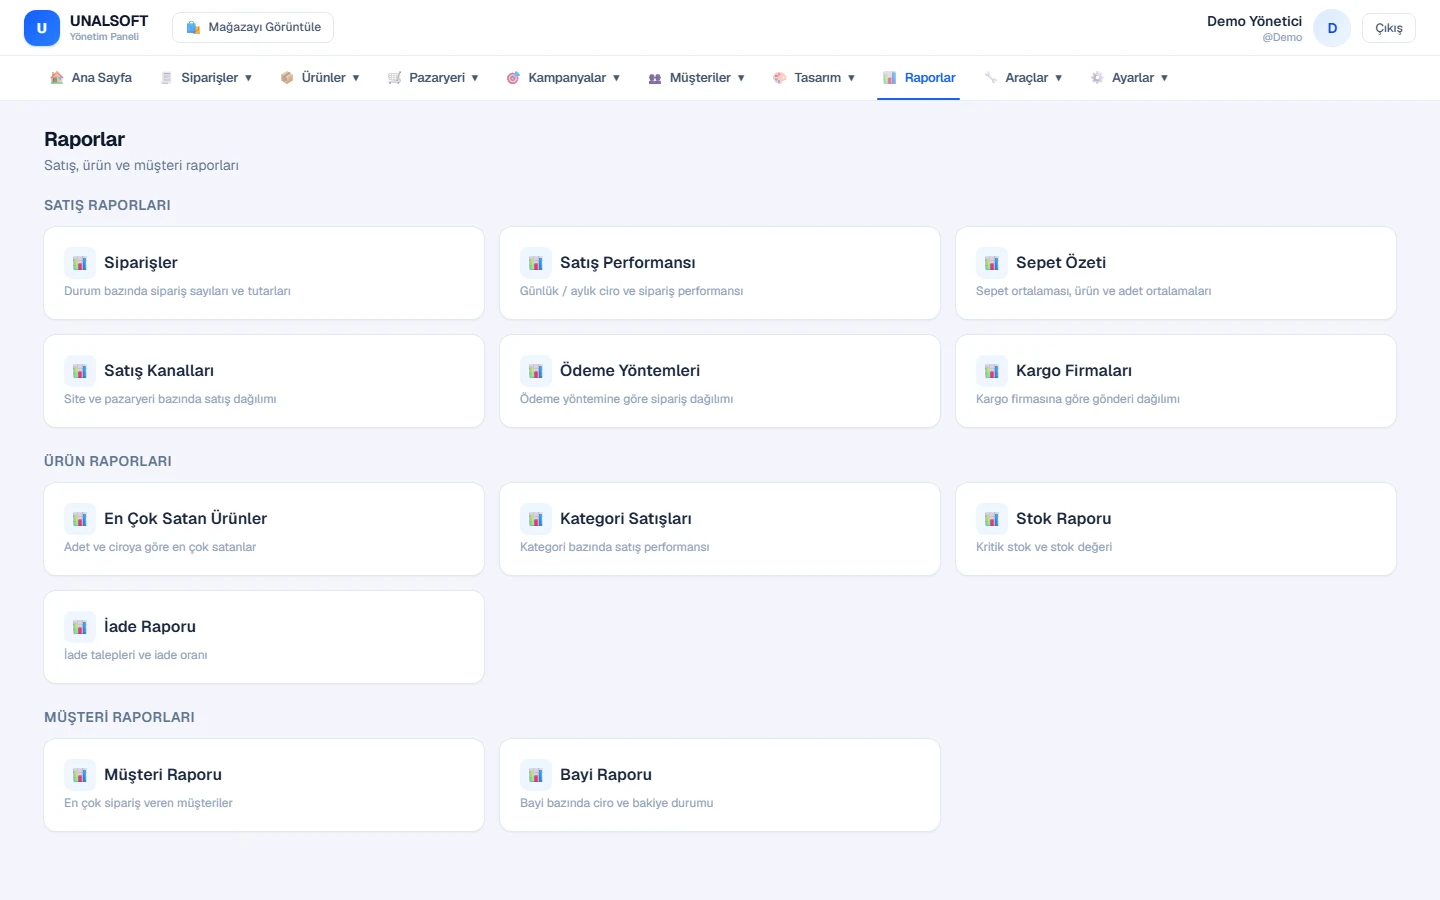The image size is (1440, 900).
Task: Click 'Adet ve ciroya göre en çok satanlar'
Action: [x=160, y=547]
